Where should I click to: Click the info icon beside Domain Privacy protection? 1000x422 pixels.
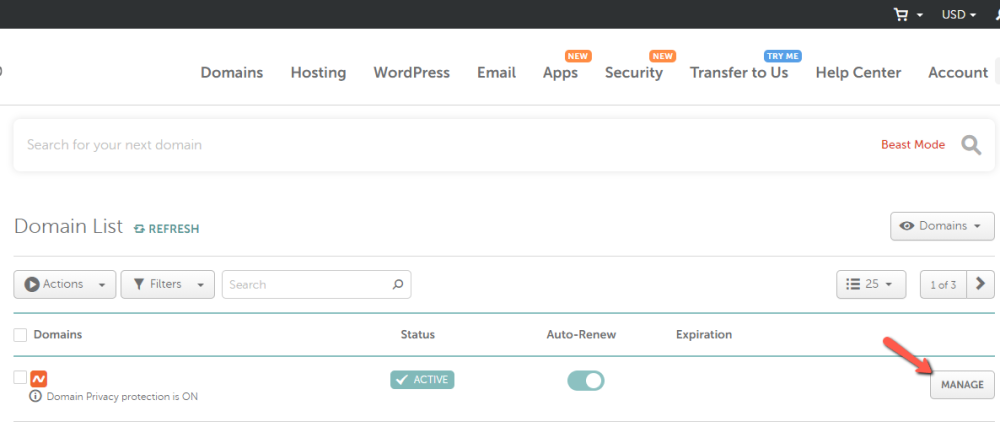point(36,397)
